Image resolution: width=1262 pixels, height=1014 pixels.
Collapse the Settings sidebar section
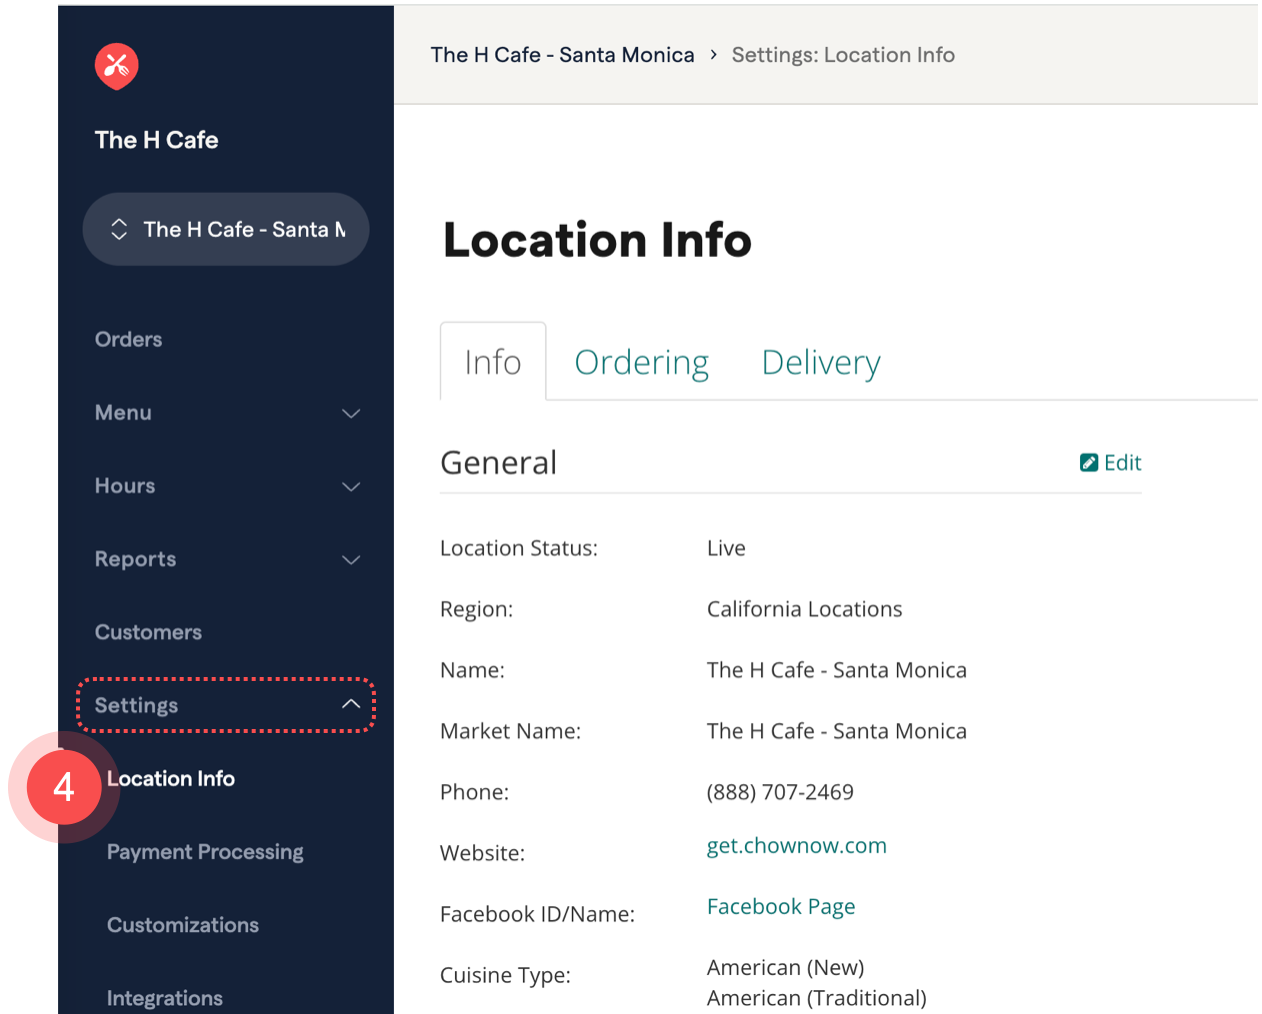point(350,704)
